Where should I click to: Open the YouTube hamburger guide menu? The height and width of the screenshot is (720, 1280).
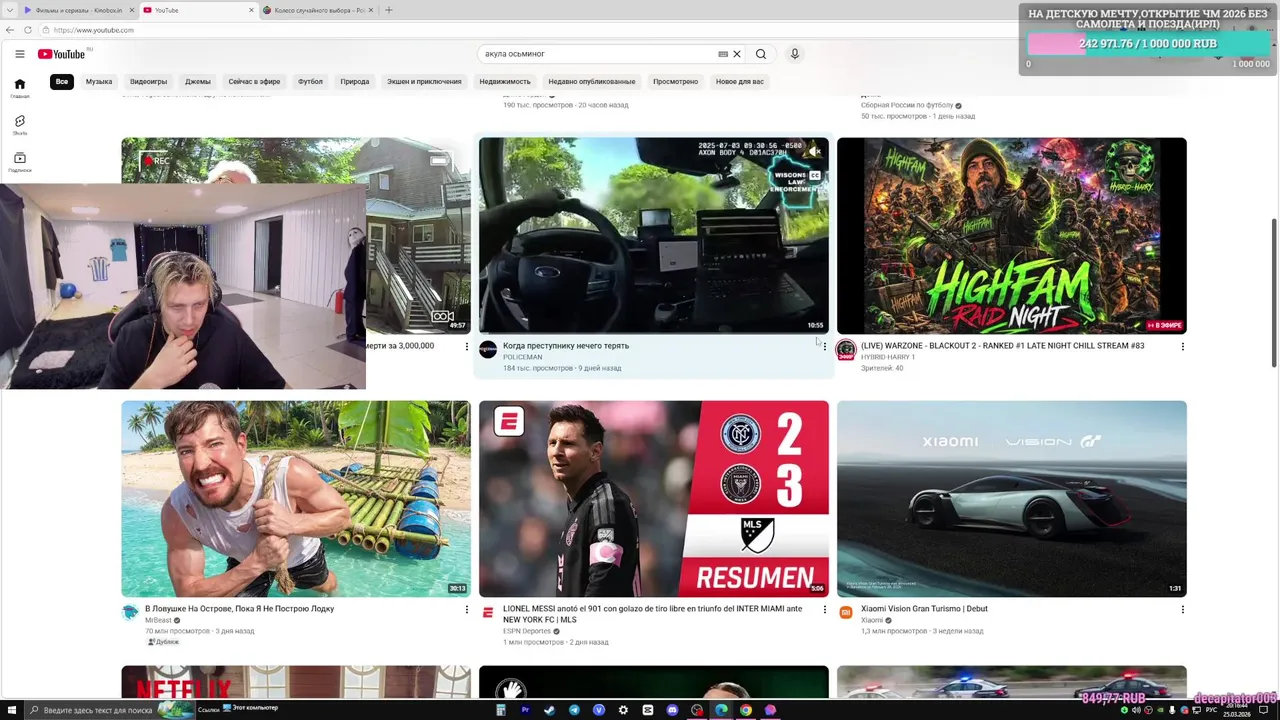19,54
